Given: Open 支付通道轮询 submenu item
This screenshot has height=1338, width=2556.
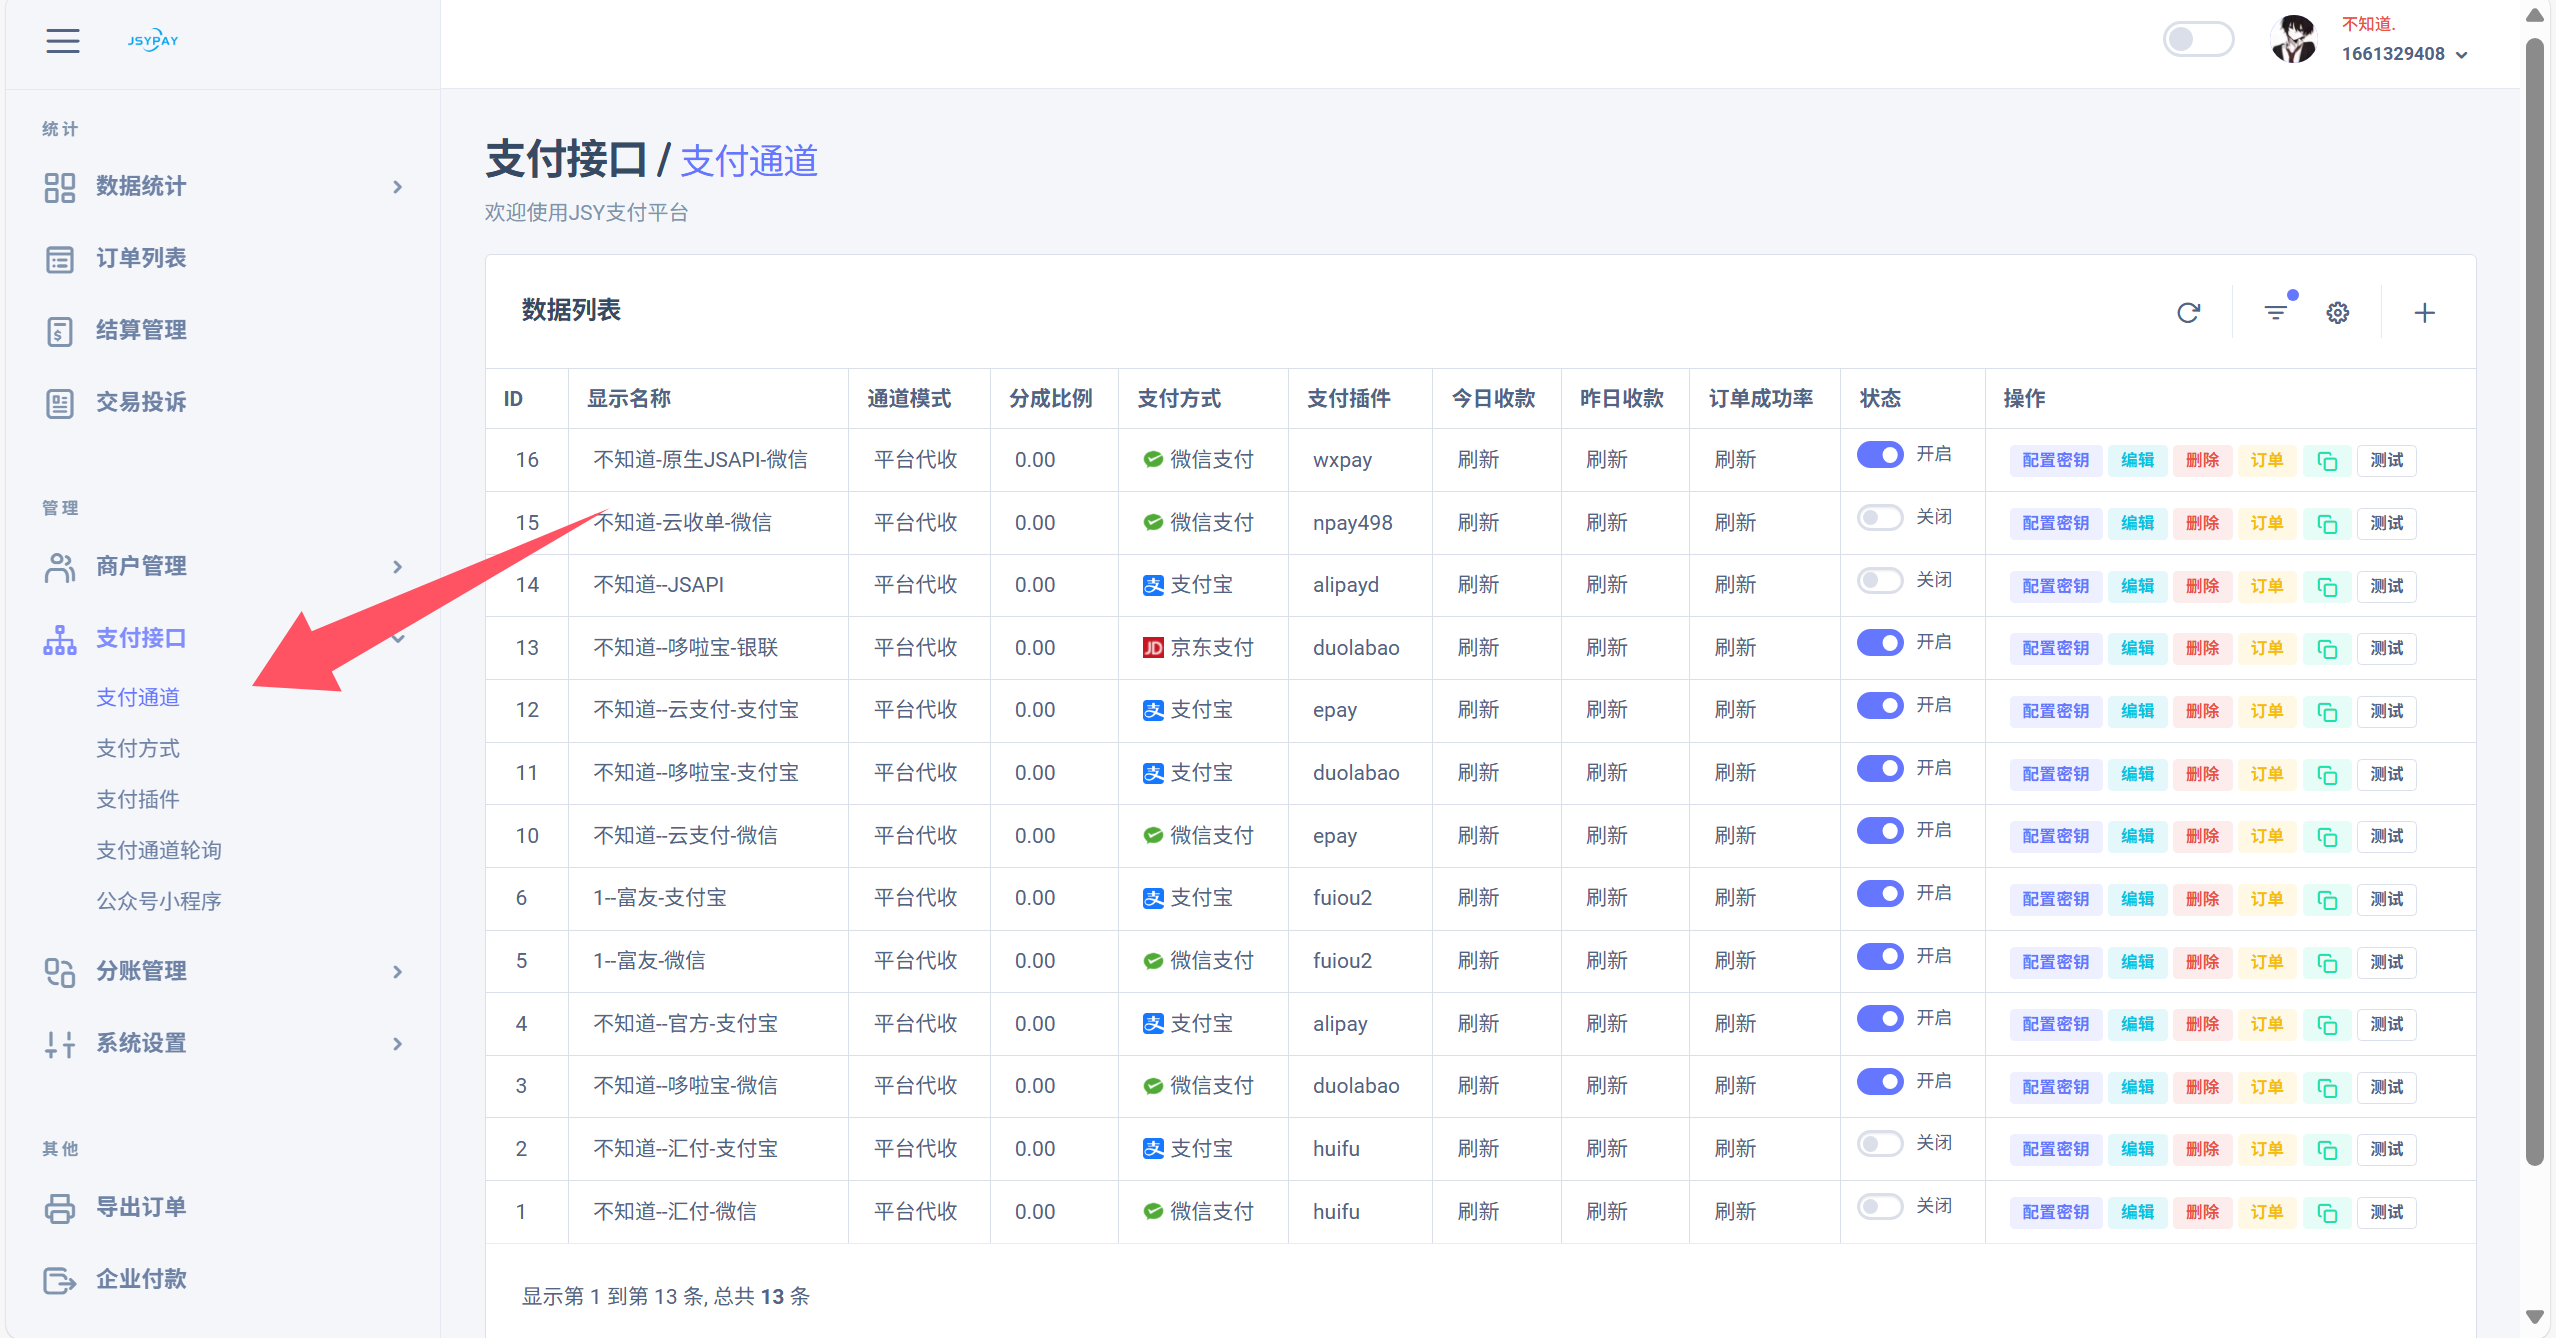Looking at the screenshot, I should coord(158,850).
